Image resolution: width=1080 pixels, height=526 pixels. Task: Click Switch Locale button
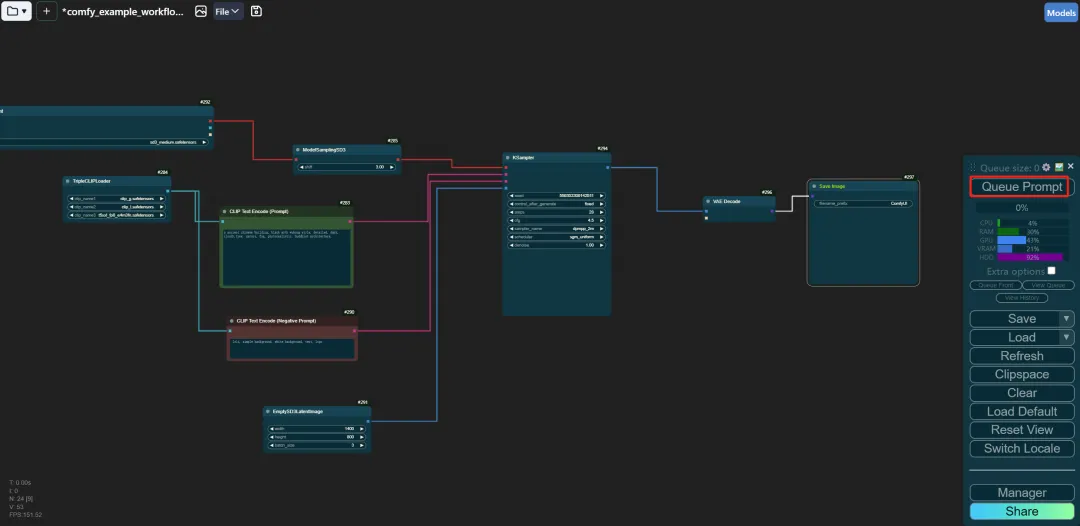[1021, 448]
